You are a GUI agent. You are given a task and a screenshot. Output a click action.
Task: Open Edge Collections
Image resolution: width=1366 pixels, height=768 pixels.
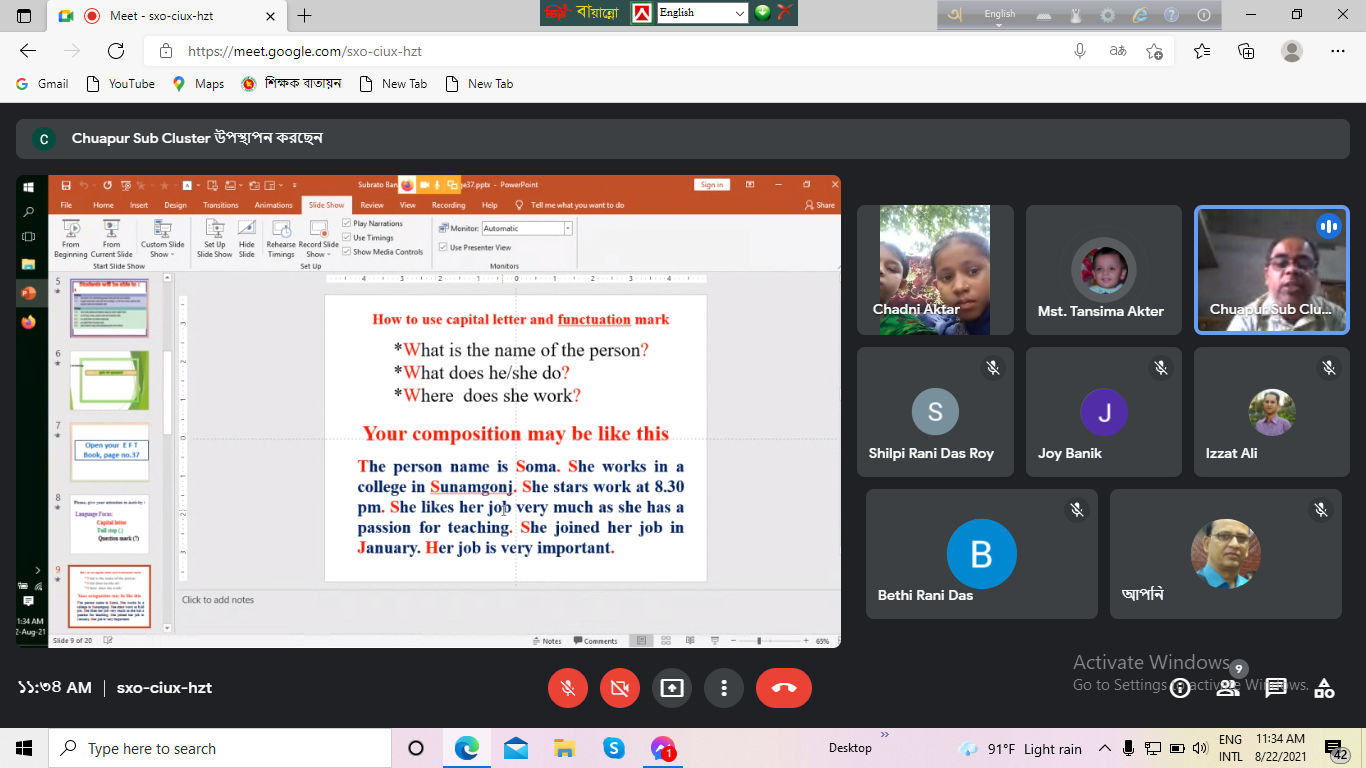point(1246,51)
